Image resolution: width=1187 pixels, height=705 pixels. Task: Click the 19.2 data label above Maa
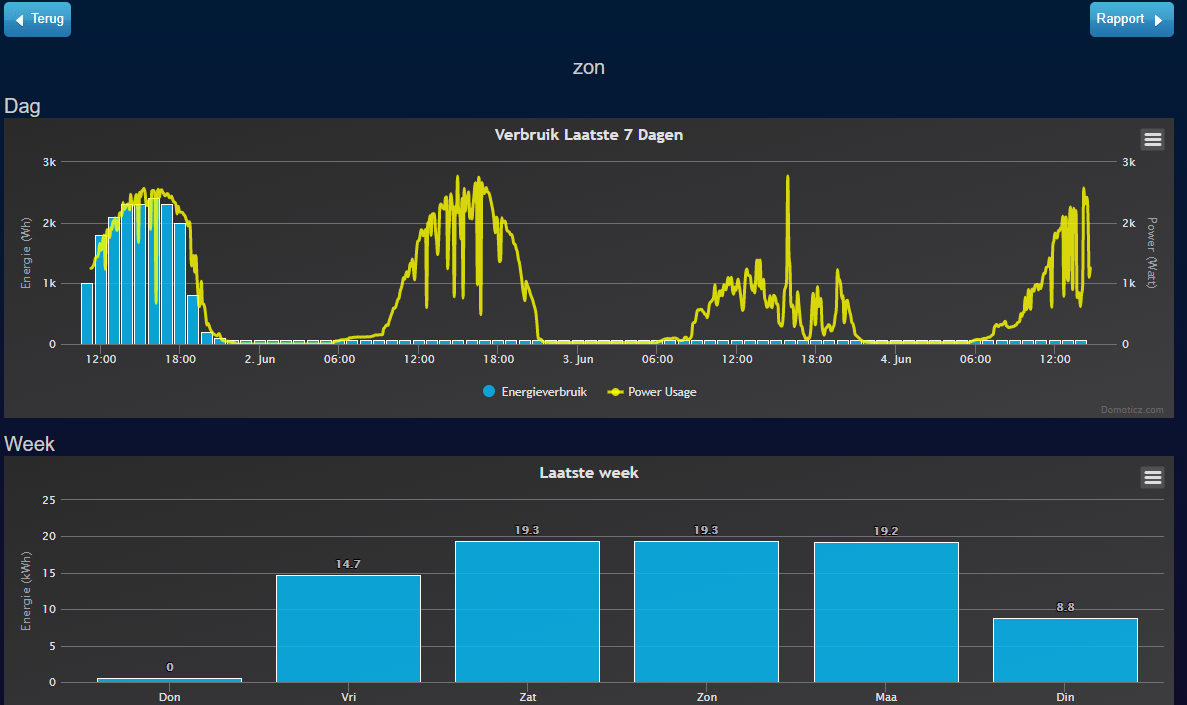tap(886, 531)
